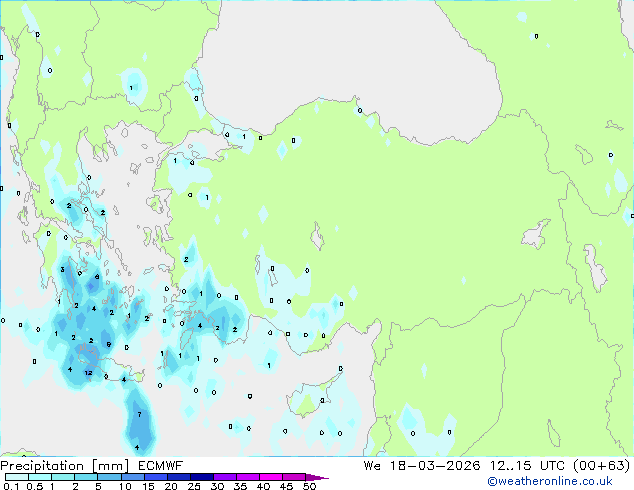Pick the 2–5 mm legend color swatch

(86, 477)
